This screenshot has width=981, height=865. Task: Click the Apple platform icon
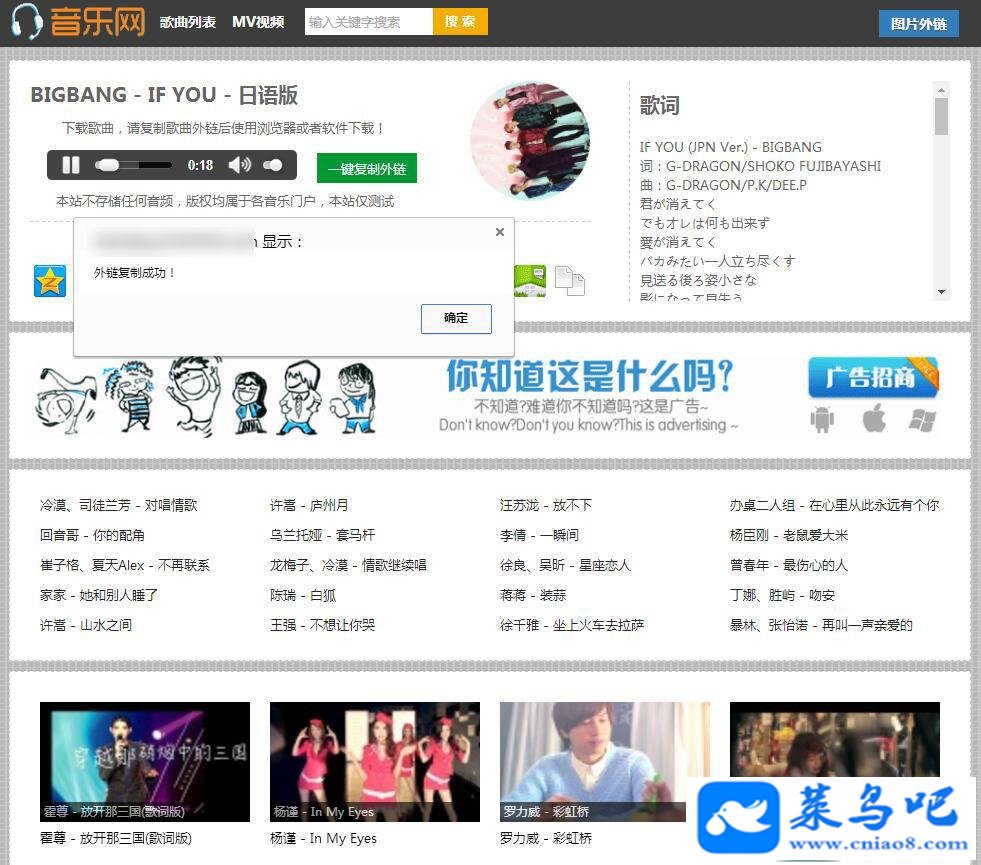tap(874, 418)
